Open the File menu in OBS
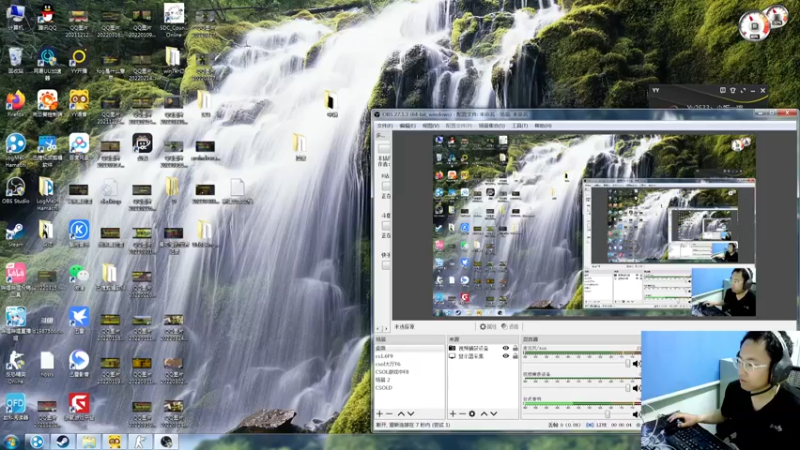 coord(385,126)
